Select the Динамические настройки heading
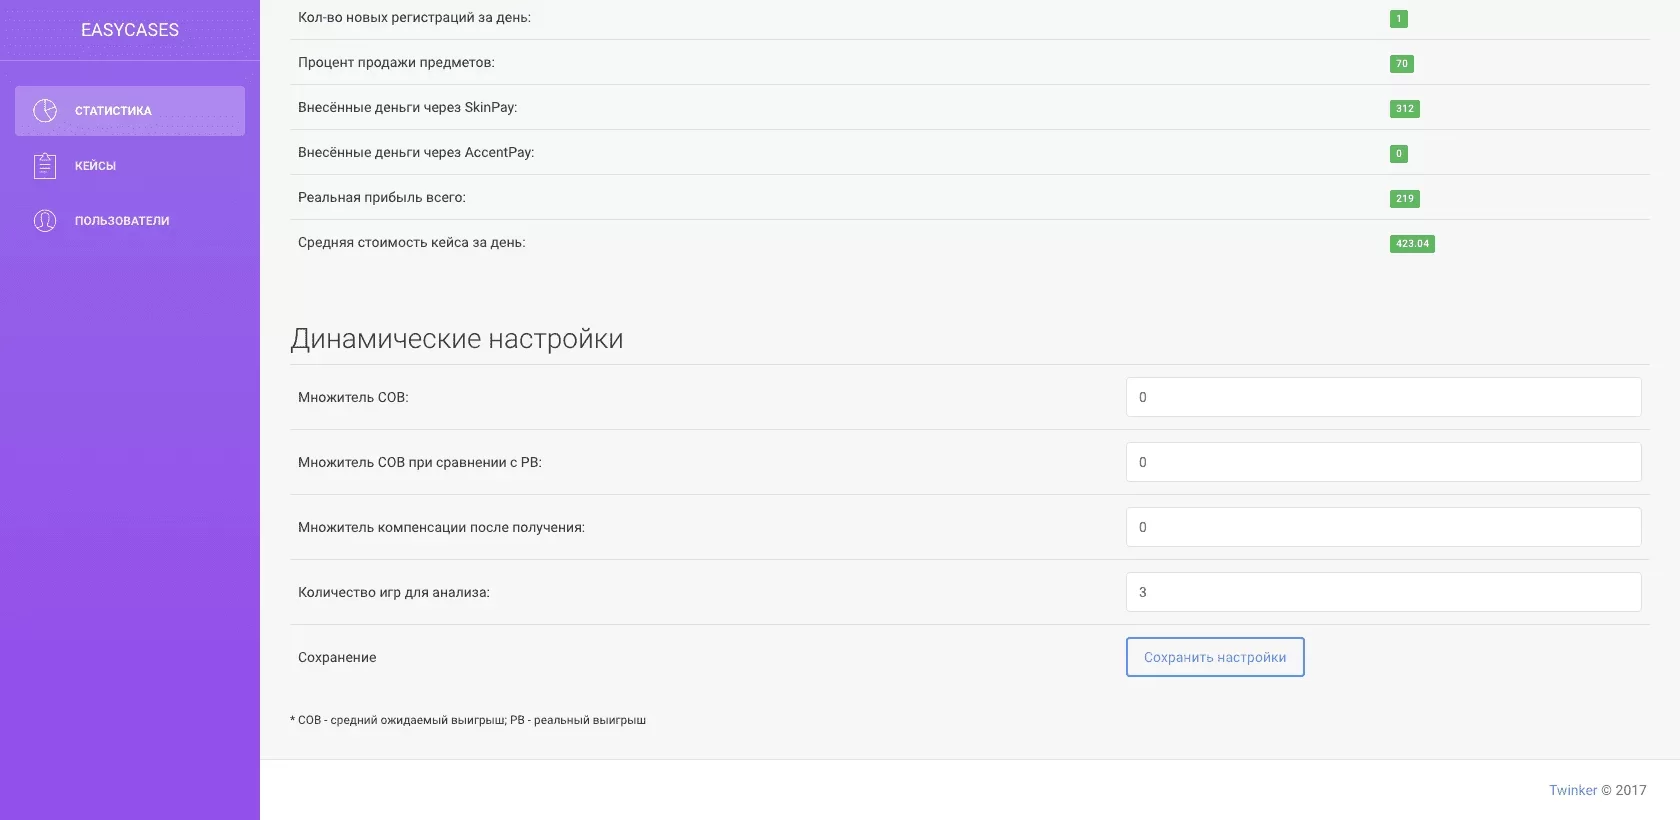 pyautogui.click(x=457, y=339)
